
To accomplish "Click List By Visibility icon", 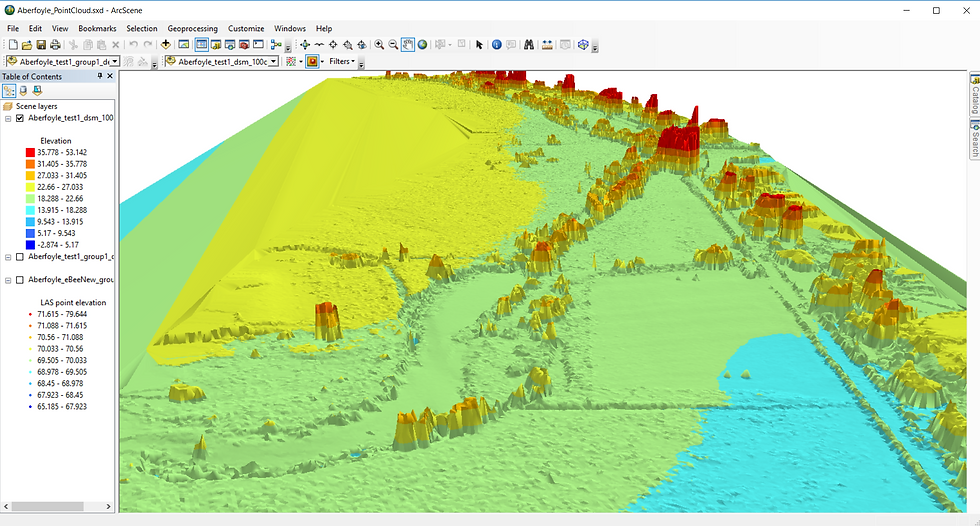I will [37, 91].
